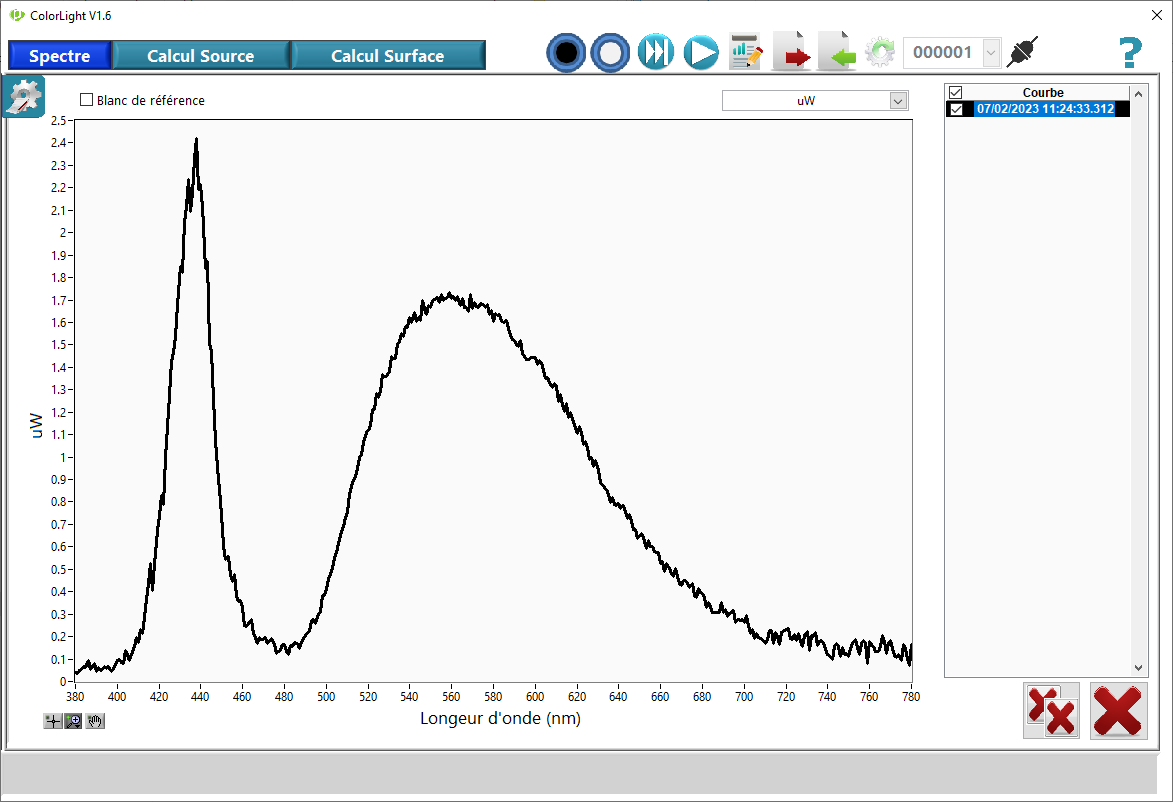
Task: Select the crosshair cursor graph tool
Action: (52, 721)
